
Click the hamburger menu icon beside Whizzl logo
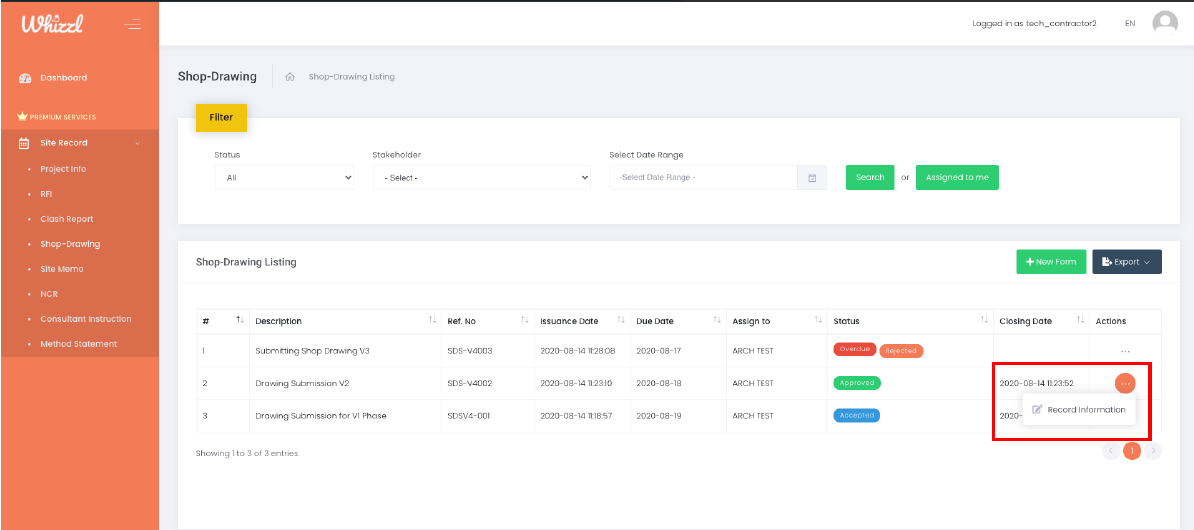tap(133, 25)
